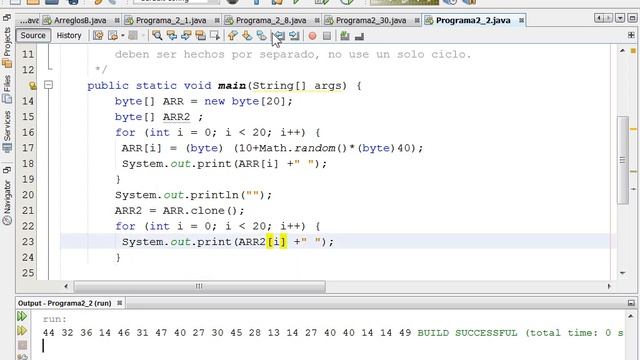Click the lightbulb hint on line 13
Screen dimensions: 640x360
click(x=32, y=85)
